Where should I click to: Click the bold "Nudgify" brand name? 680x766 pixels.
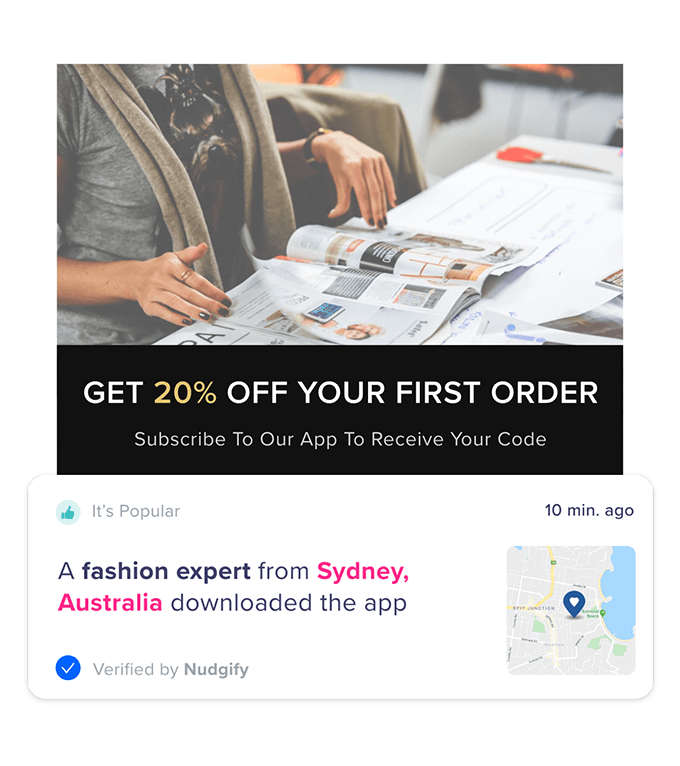point(216,669)
